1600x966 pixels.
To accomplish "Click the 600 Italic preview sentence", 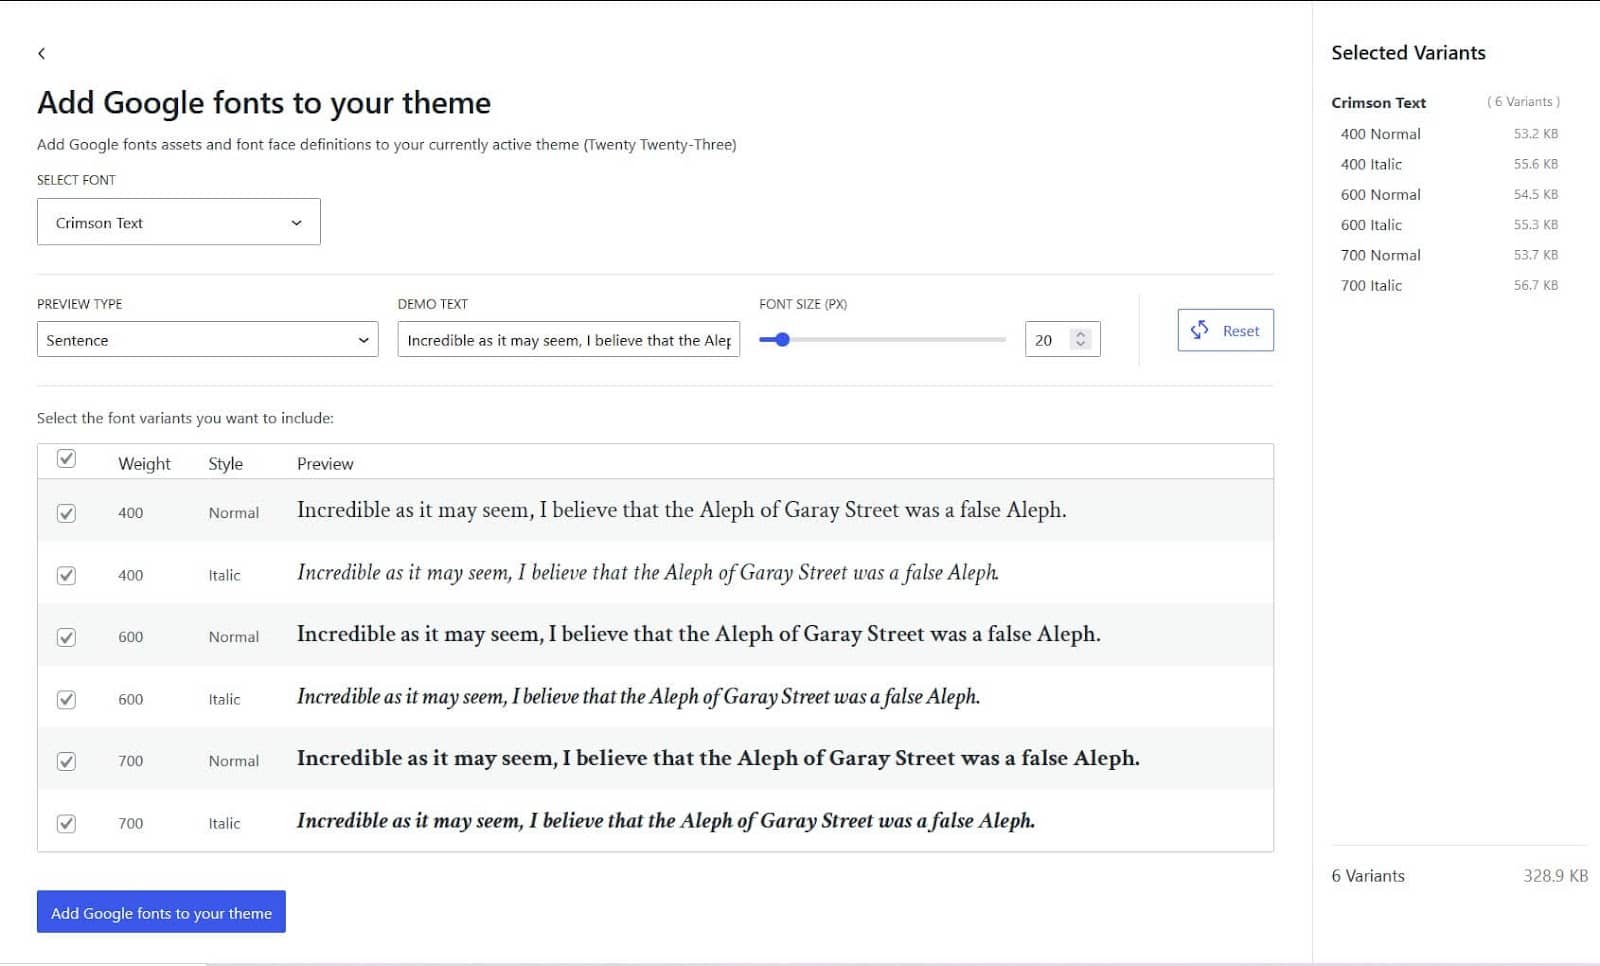I will (638, 696).
